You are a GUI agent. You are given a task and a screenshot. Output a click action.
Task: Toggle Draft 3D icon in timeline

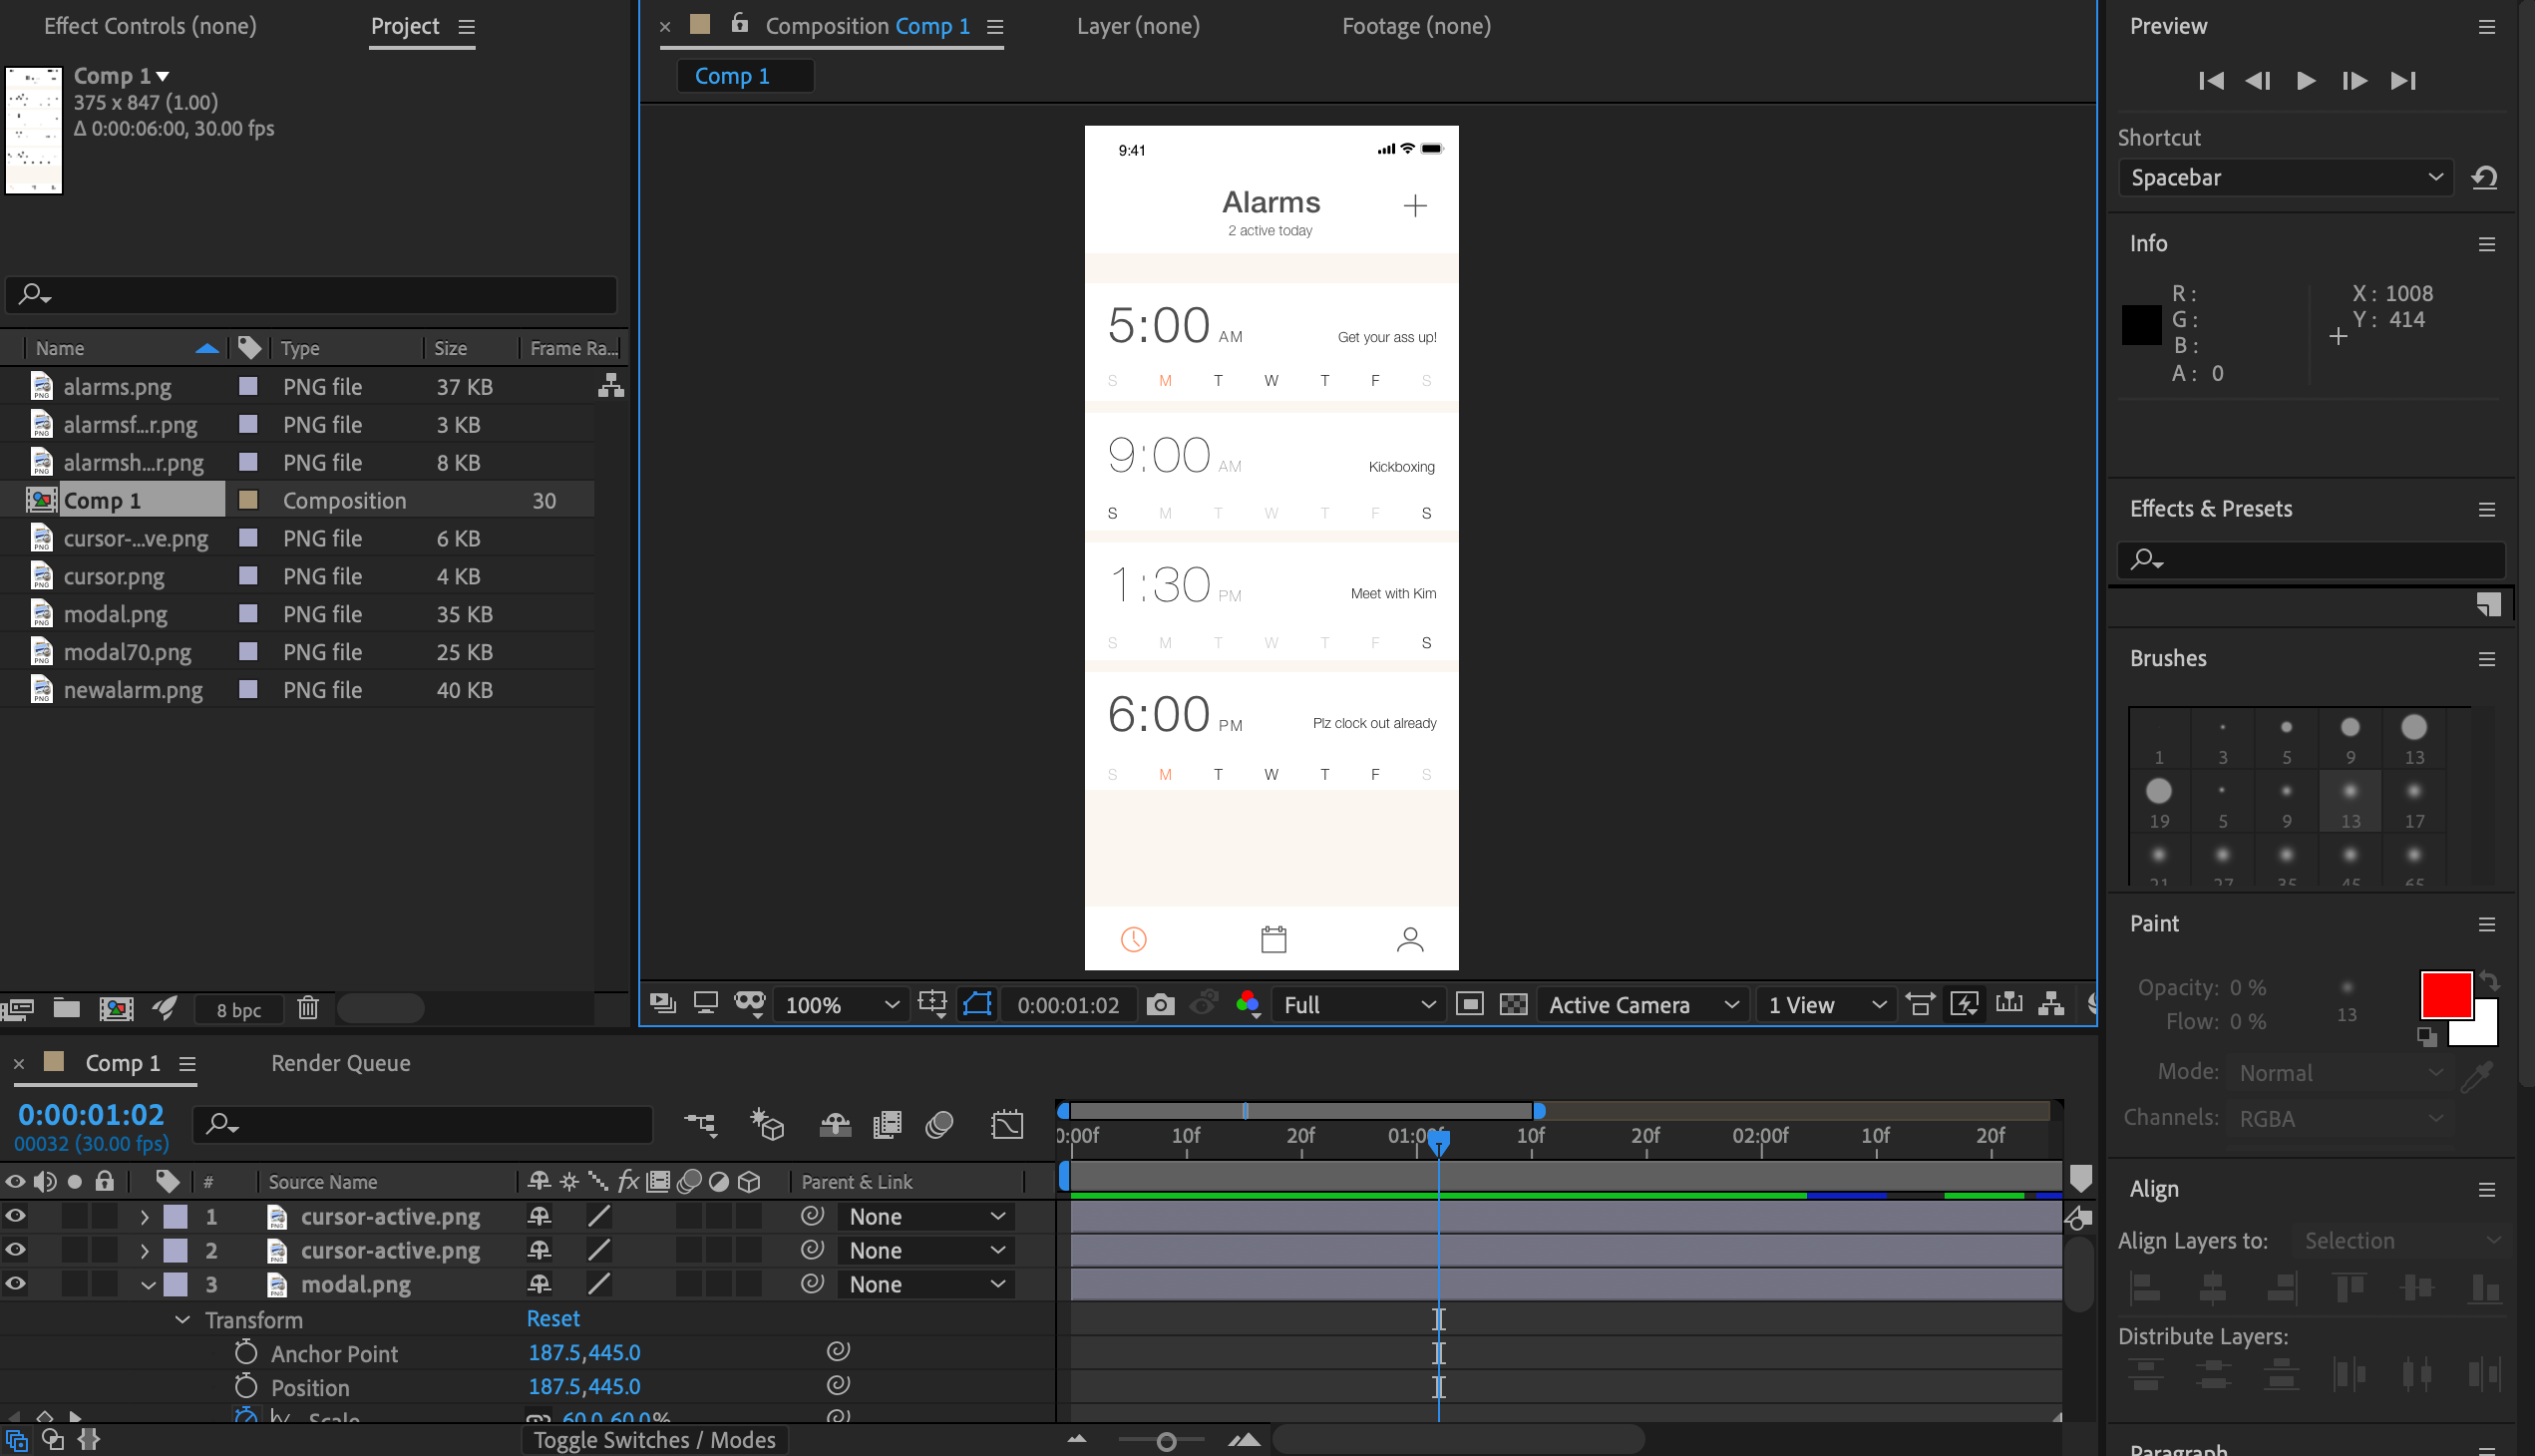pyautogui.click(x=767, y=1125)
